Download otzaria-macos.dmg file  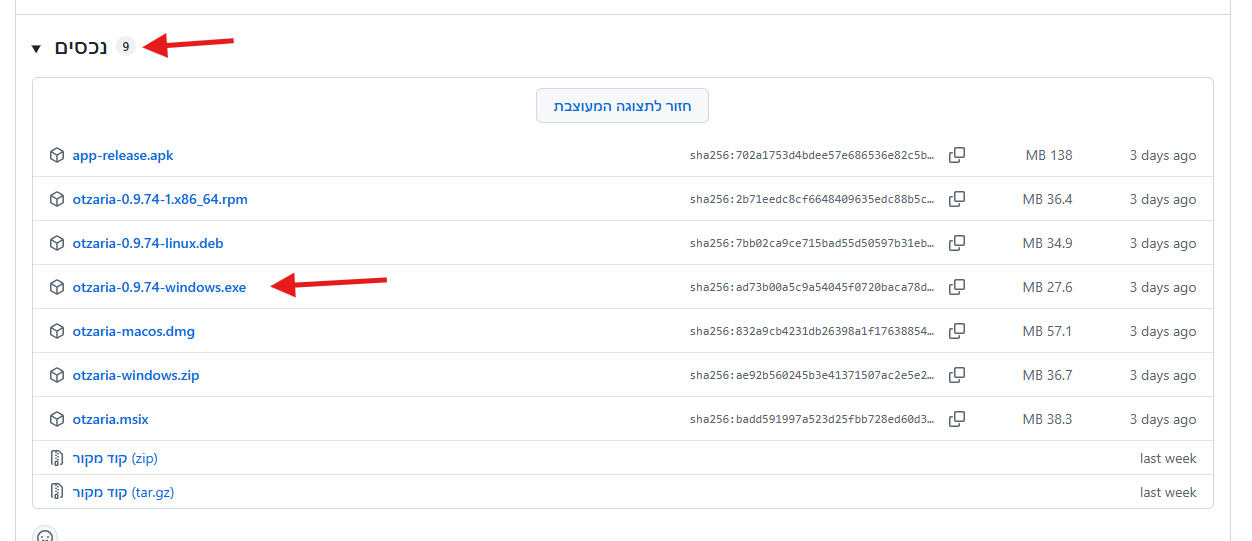[133, 331]
